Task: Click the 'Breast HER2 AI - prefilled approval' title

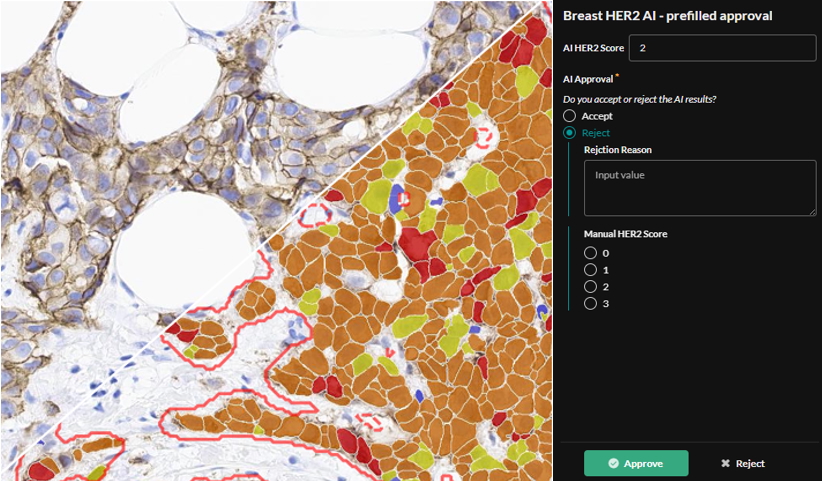Action: click(x=667, y=16)
